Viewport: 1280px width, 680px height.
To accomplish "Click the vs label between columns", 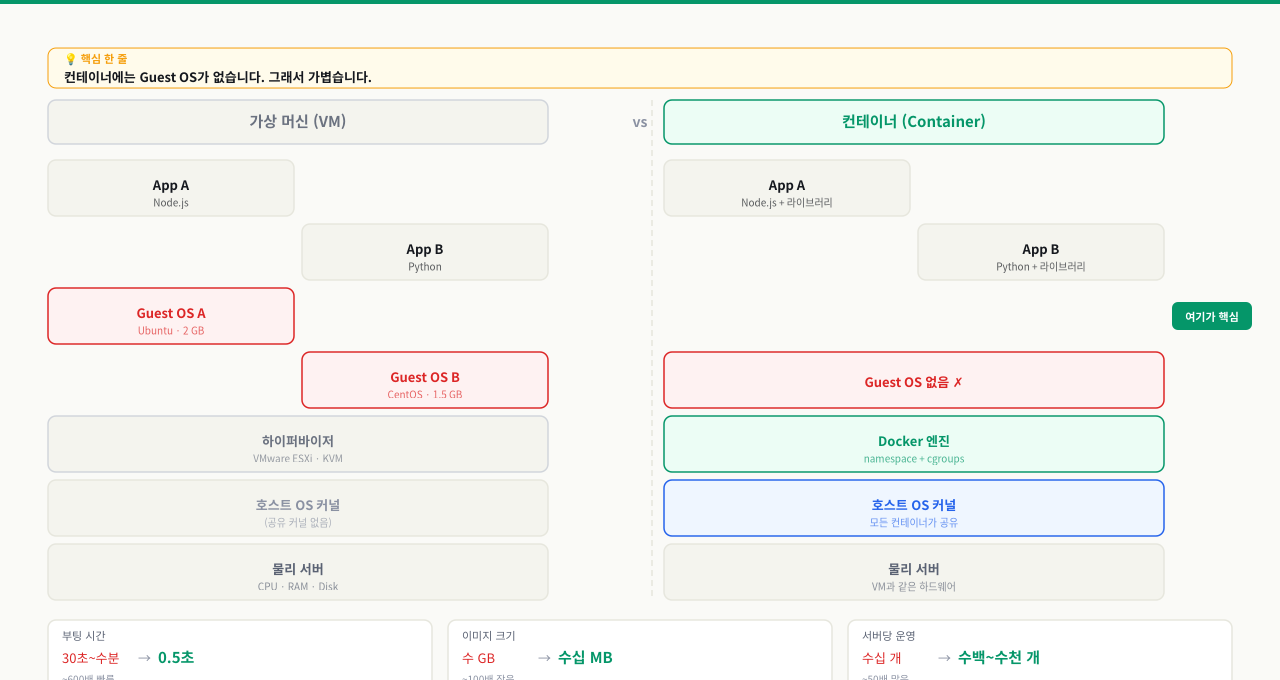I will pyautogui.click(x=640, y=122).
